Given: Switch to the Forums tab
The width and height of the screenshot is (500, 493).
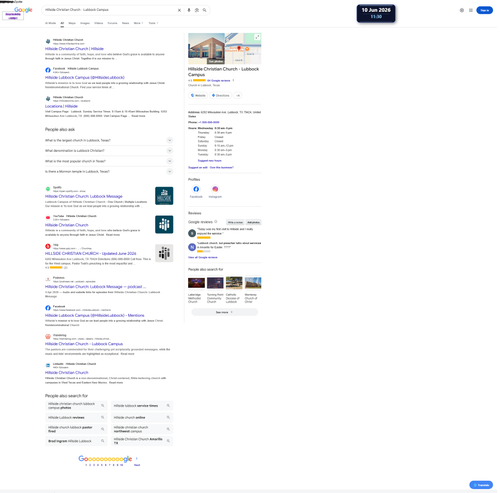Looking at the screenshot, I should click(x=112, y=23).
